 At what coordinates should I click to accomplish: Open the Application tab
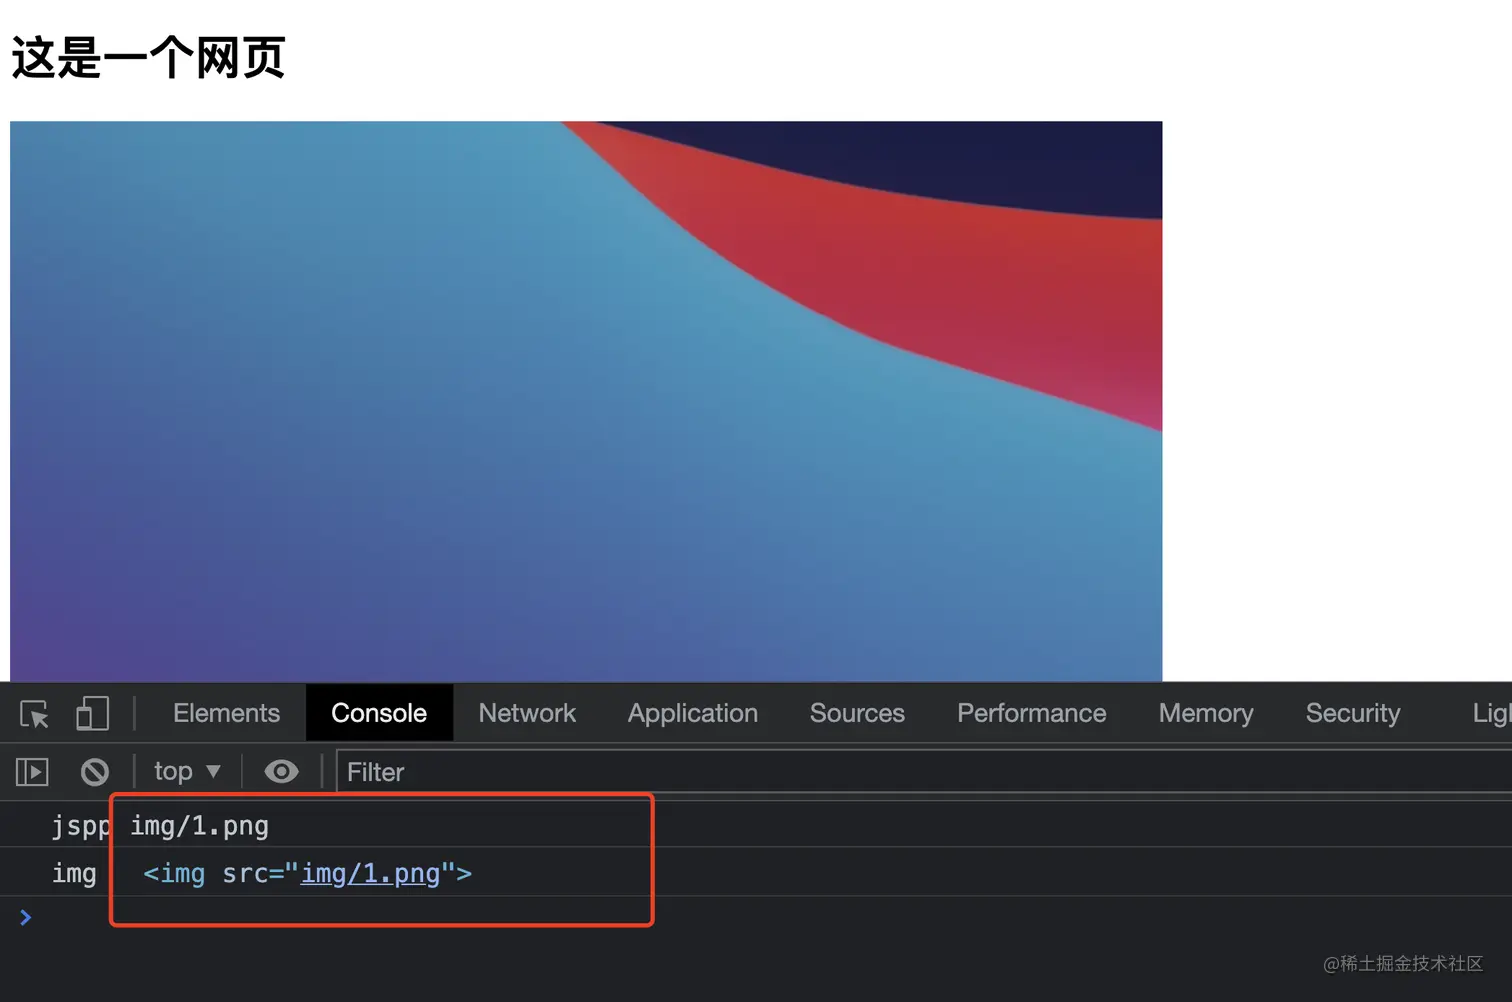pyautogui.click(x=692, y=713)
